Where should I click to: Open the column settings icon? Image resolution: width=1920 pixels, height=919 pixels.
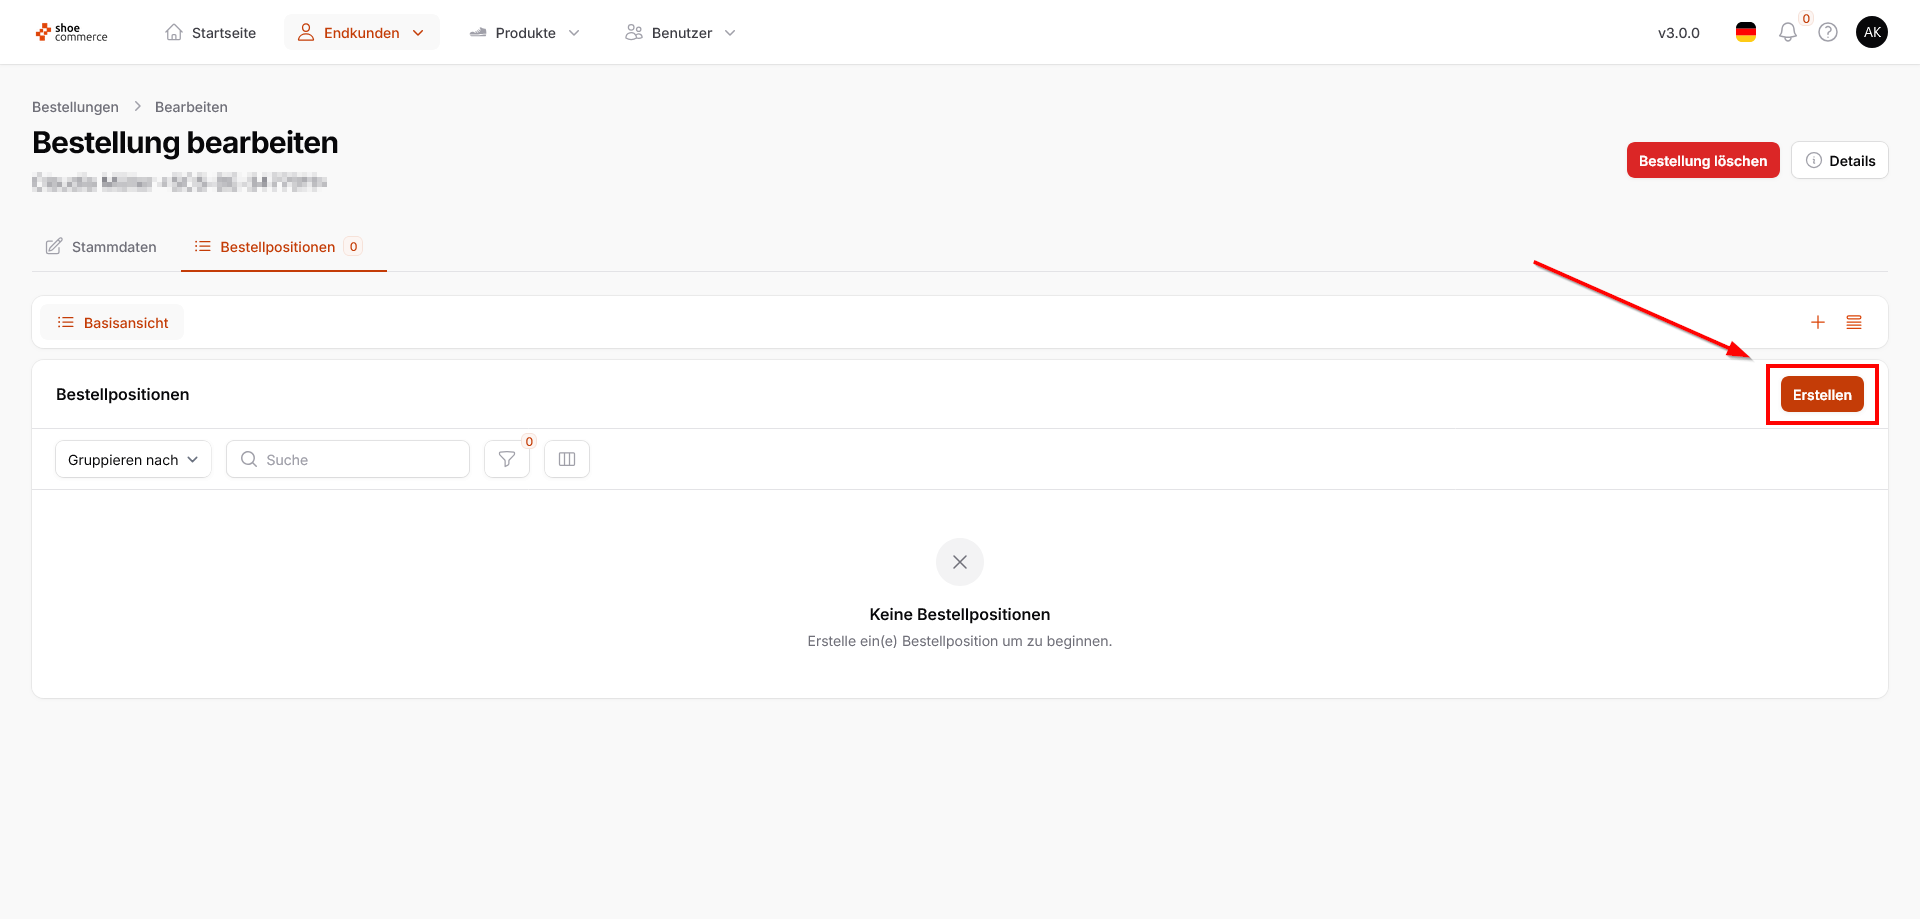click(567, 459)
